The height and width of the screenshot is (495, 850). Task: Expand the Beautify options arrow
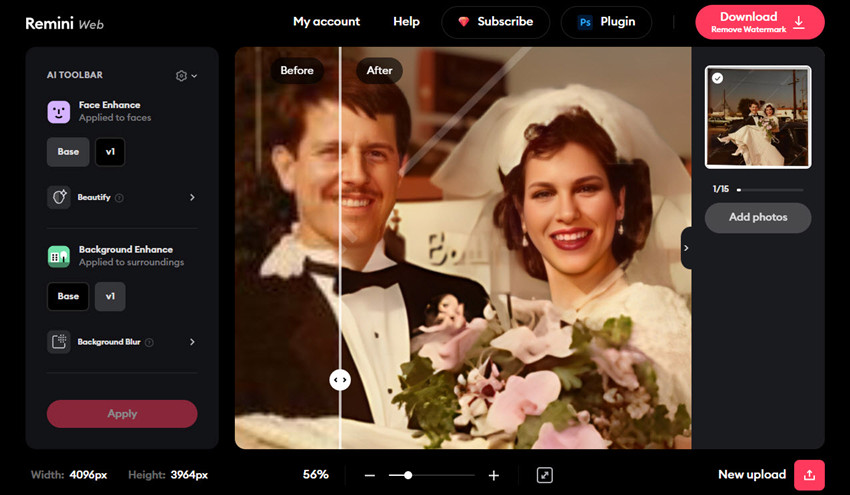click(192, 198)
